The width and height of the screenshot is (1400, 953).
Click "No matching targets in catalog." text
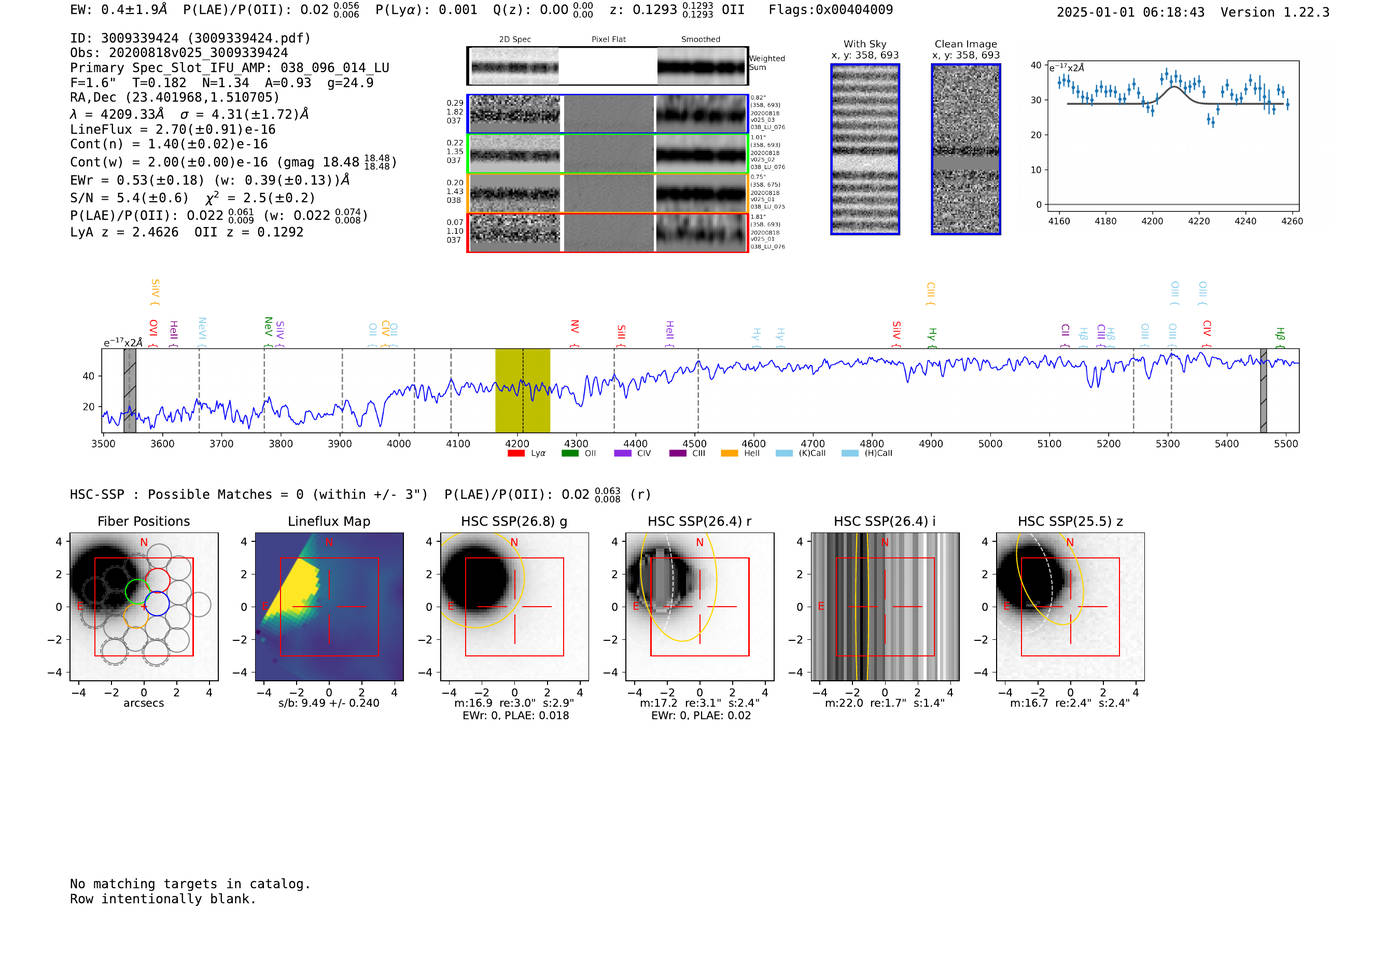(190, 884)
